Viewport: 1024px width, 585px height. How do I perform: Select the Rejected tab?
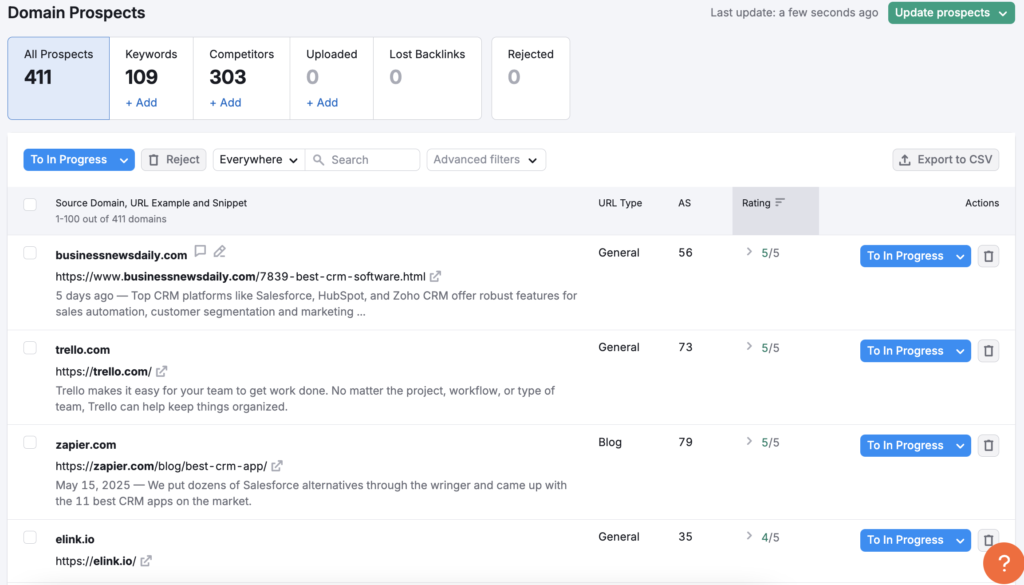(x=530, y=78)
